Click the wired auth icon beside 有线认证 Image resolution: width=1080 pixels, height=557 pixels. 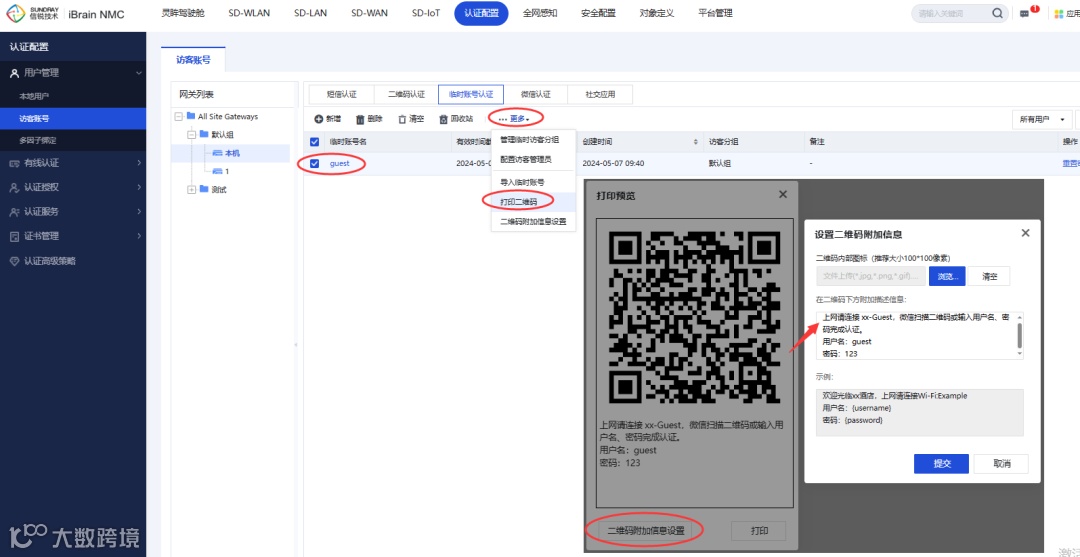tap(14, 163)
